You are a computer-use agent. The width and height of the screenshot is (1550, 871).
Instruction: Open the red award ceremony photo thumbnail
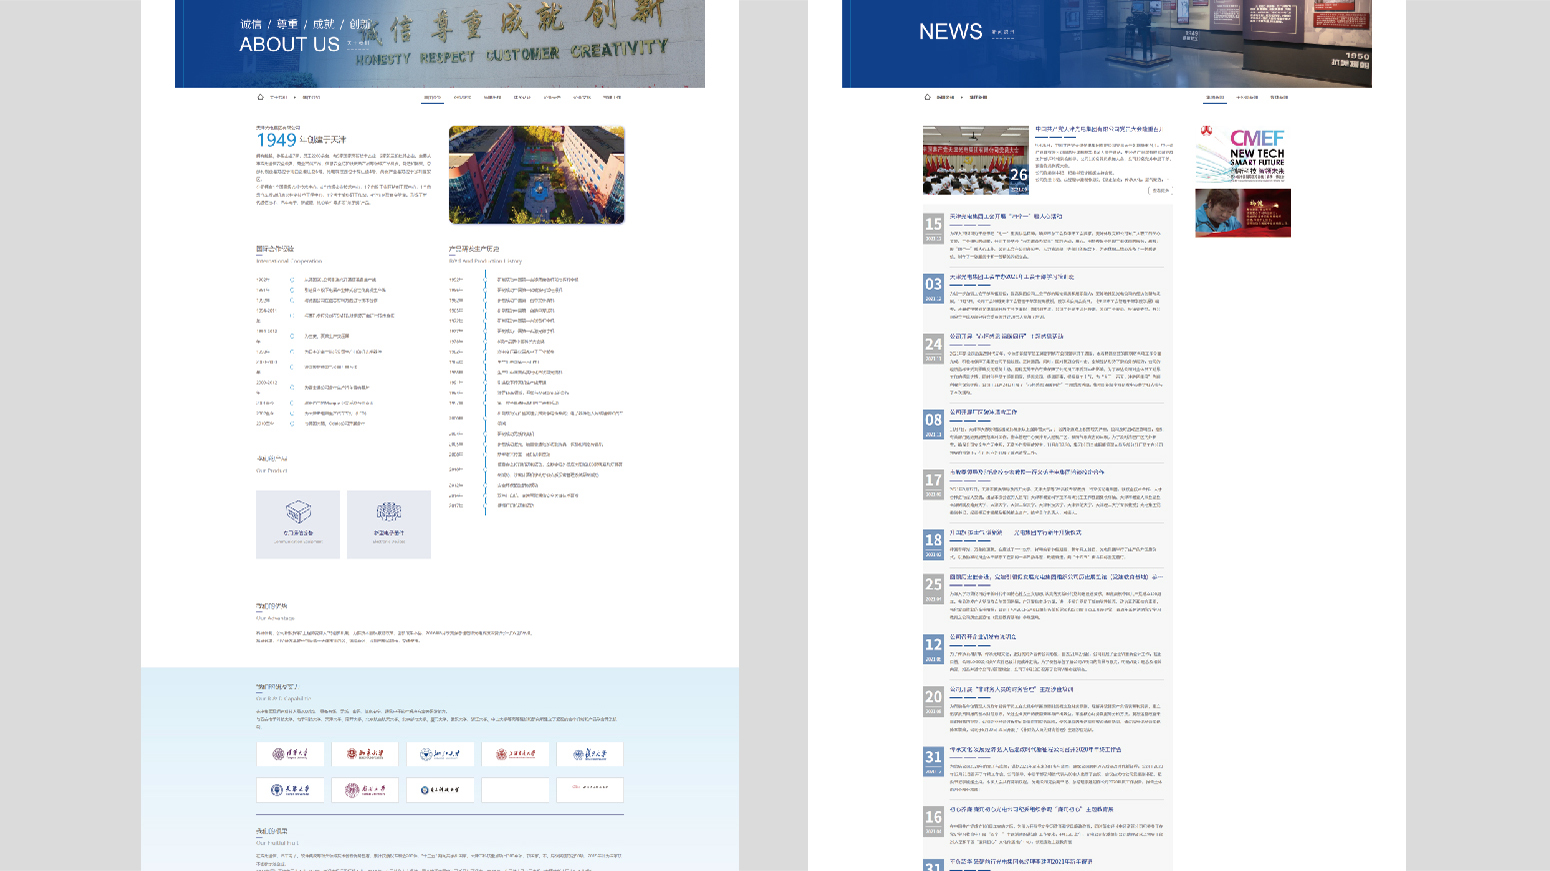[1243, 213]
